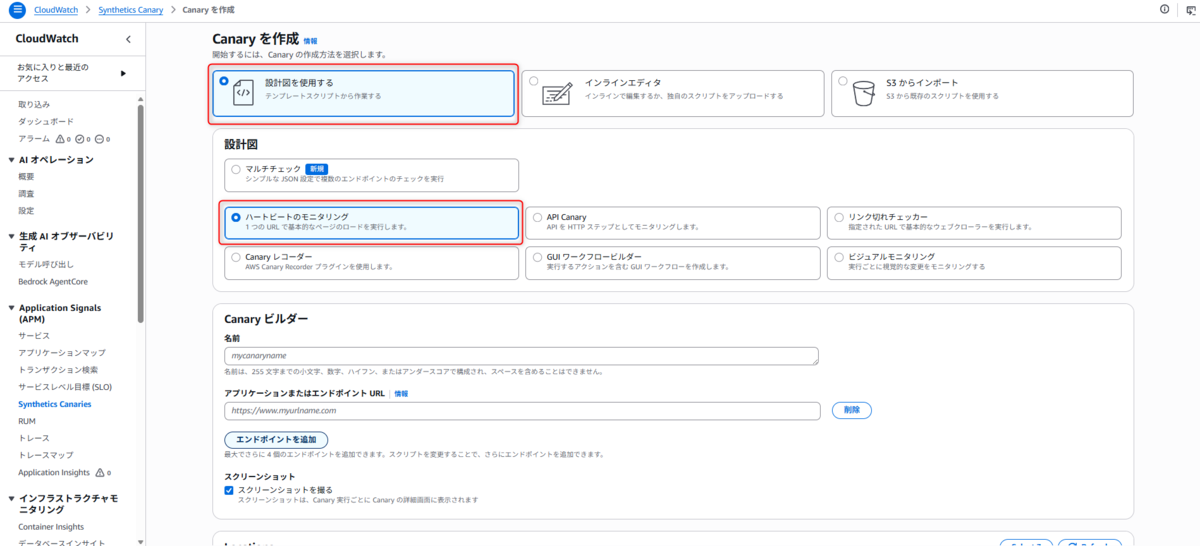Open Container Insights in the sidebar
The image size is (1200, 546).
tap(51, 527)
